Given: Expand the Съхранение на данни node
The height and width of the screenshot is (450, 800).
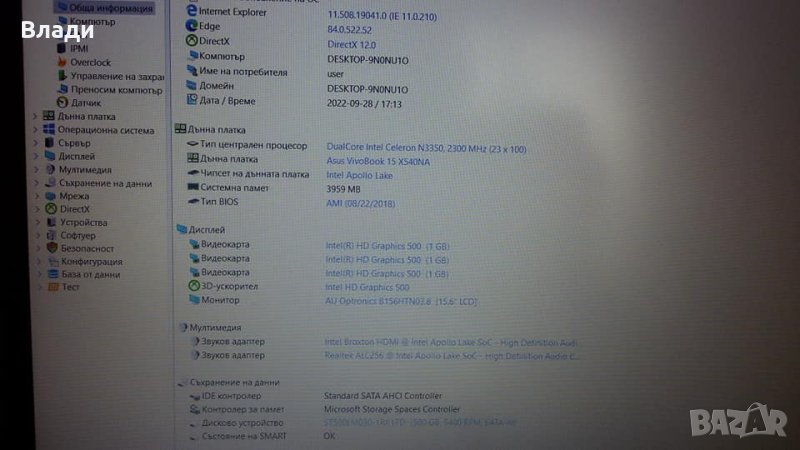Looking at the screenshot, I should (36, 183).
